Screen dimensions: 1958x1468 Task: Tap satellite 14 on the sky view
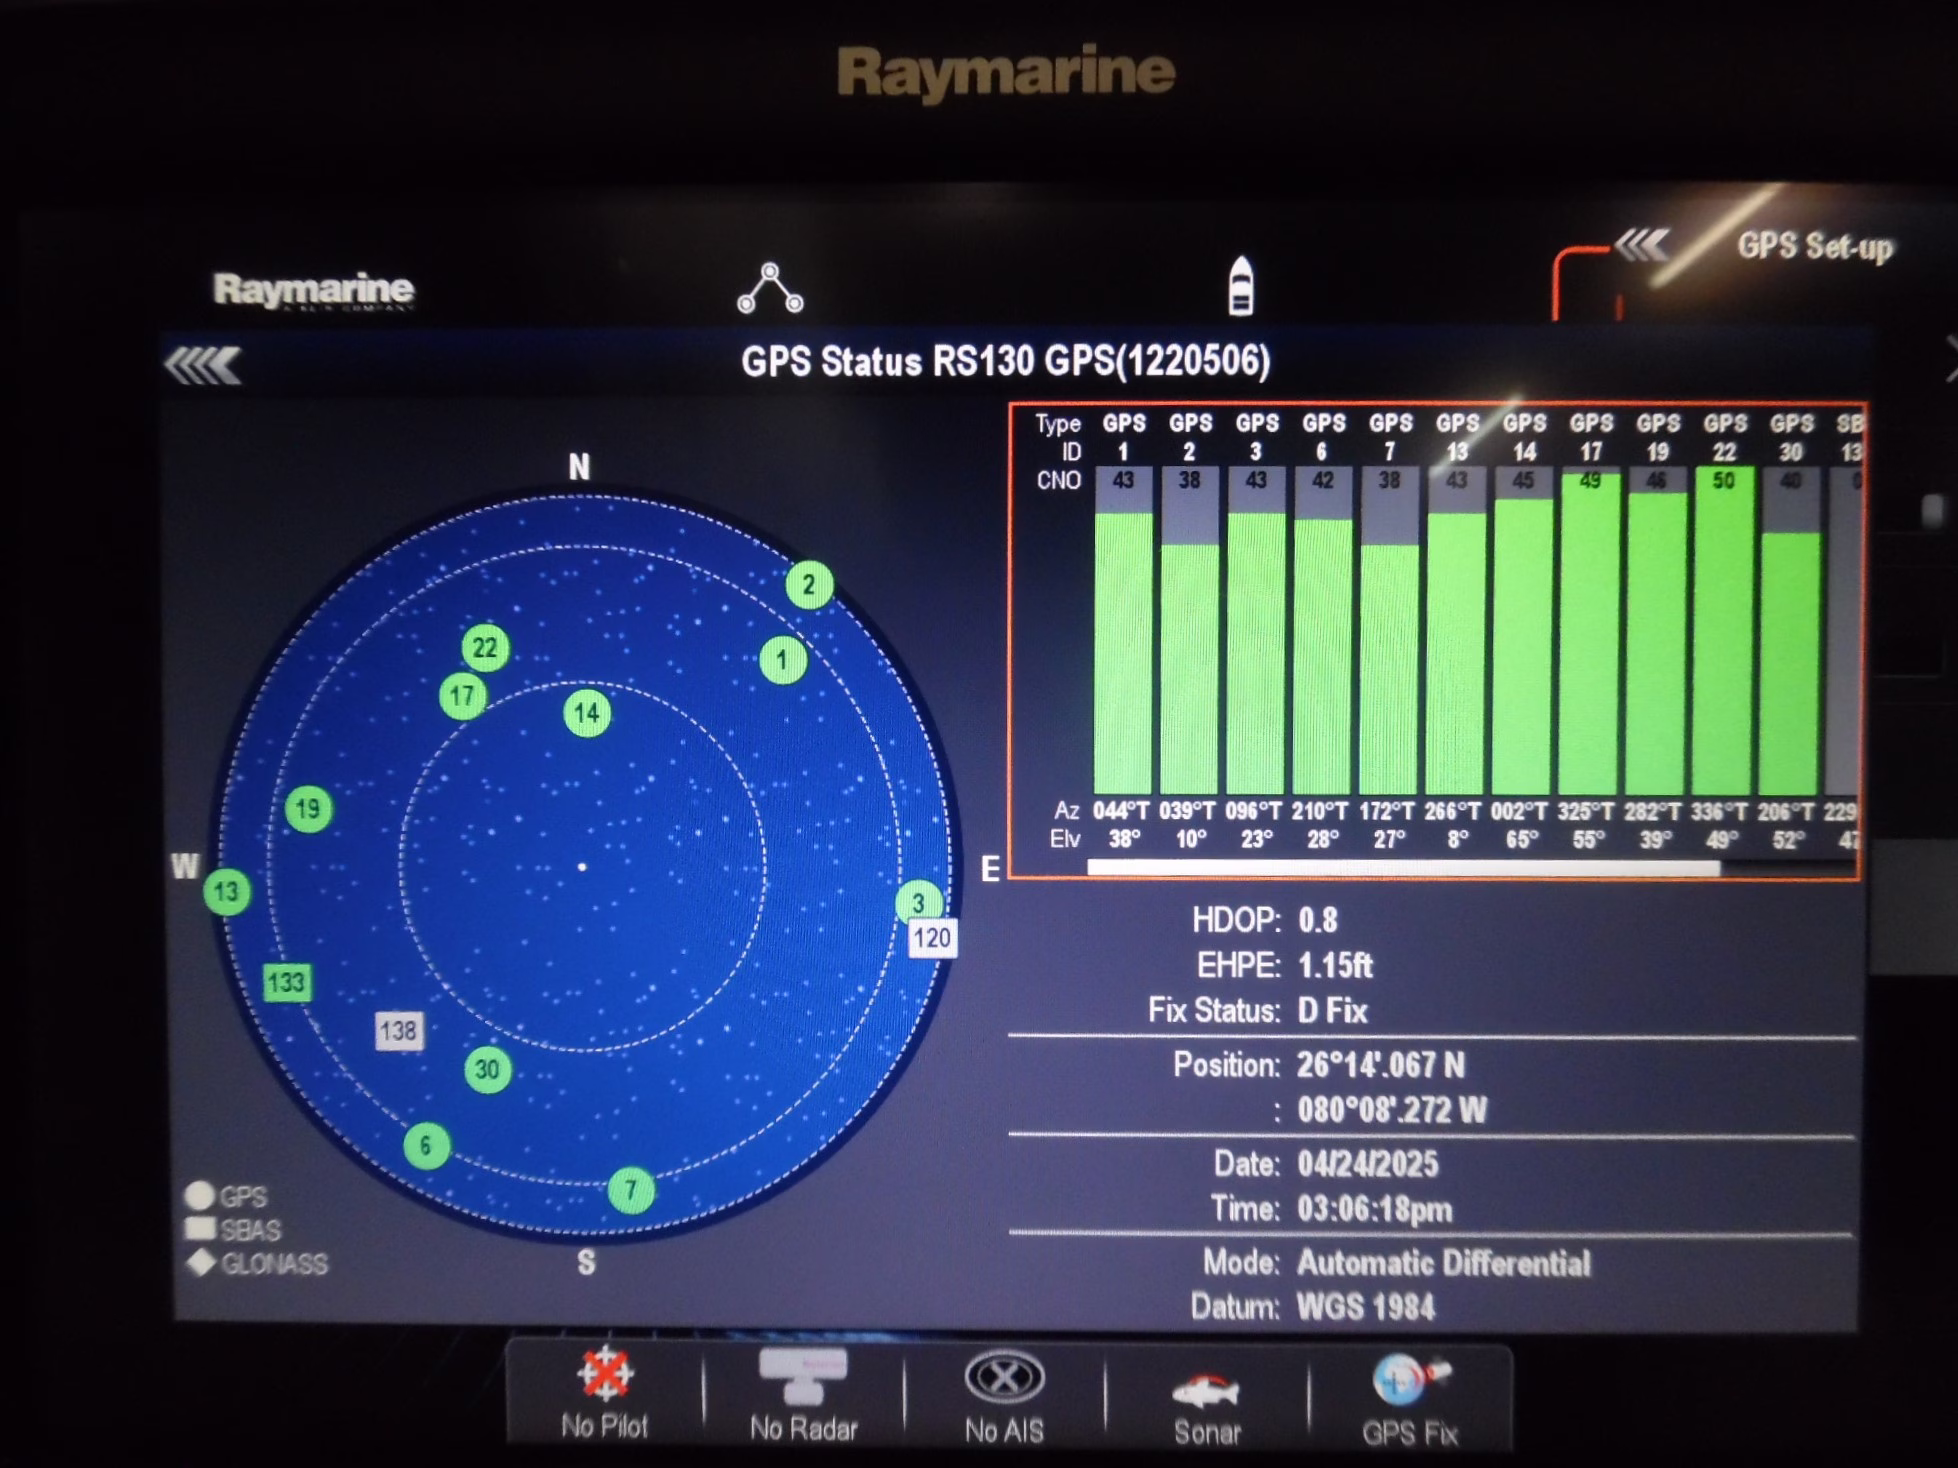587,713
